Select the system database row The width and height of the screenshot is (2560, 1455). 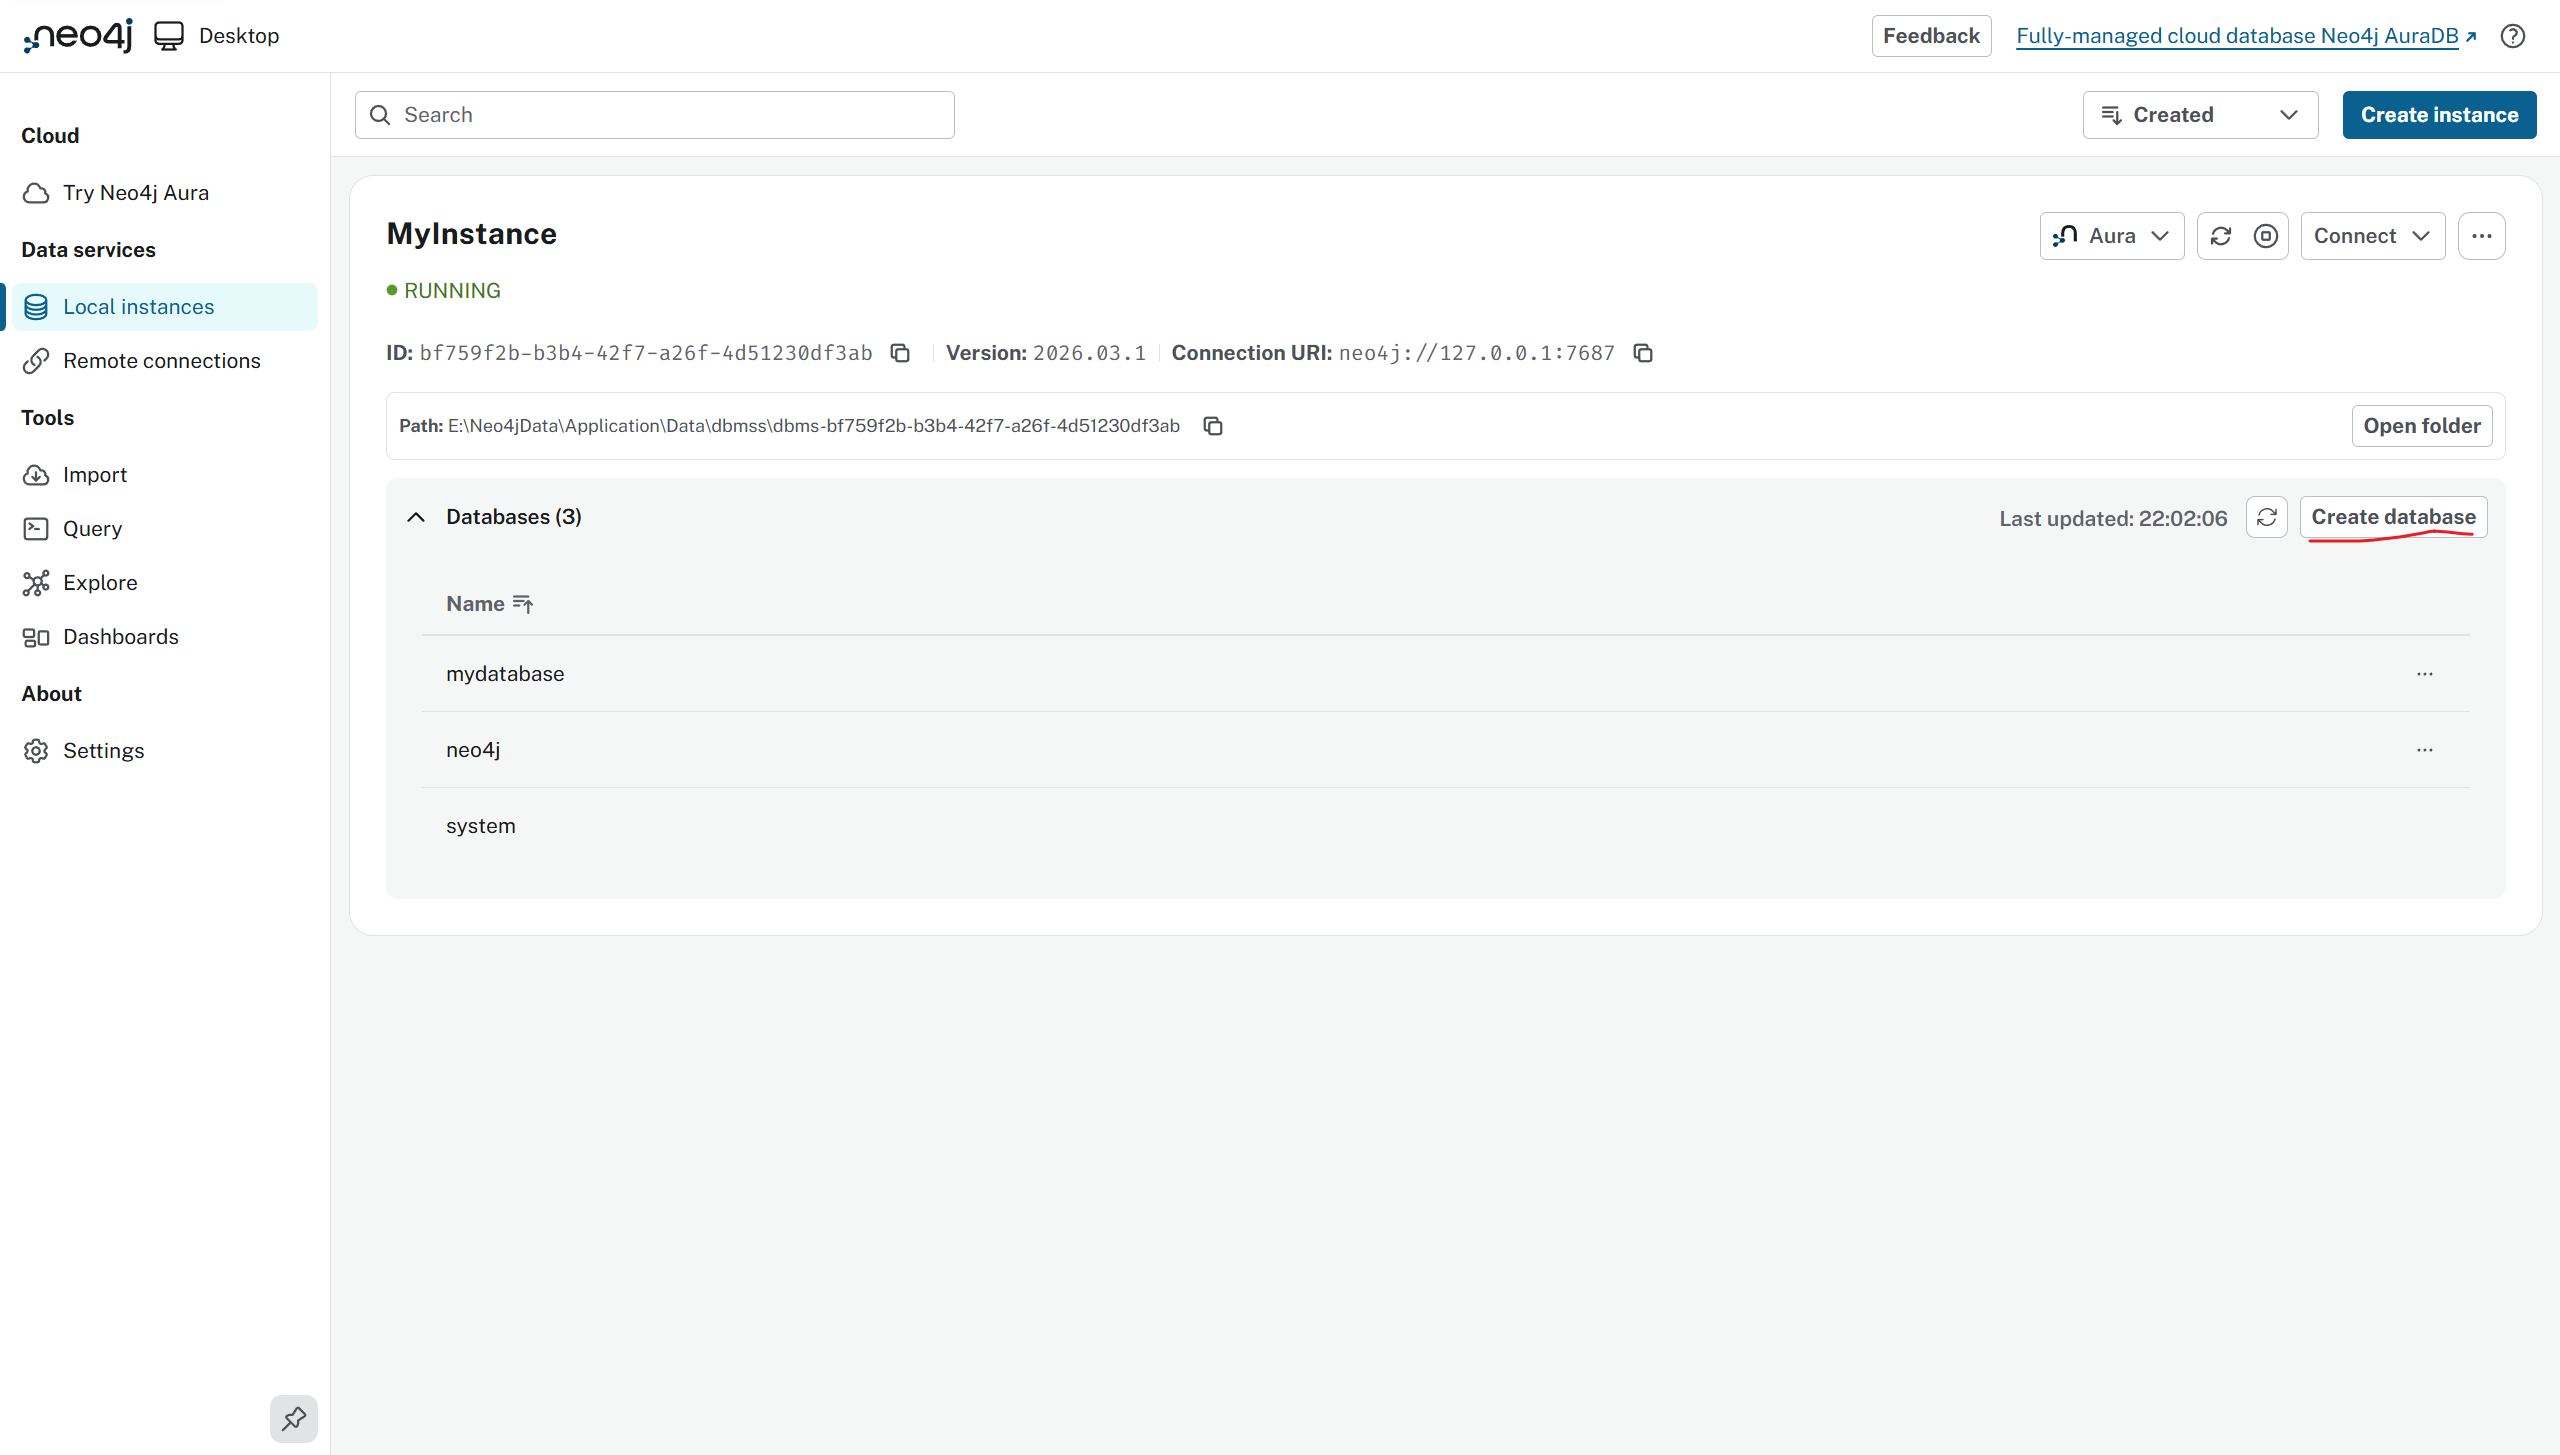tap(1446, 826)
